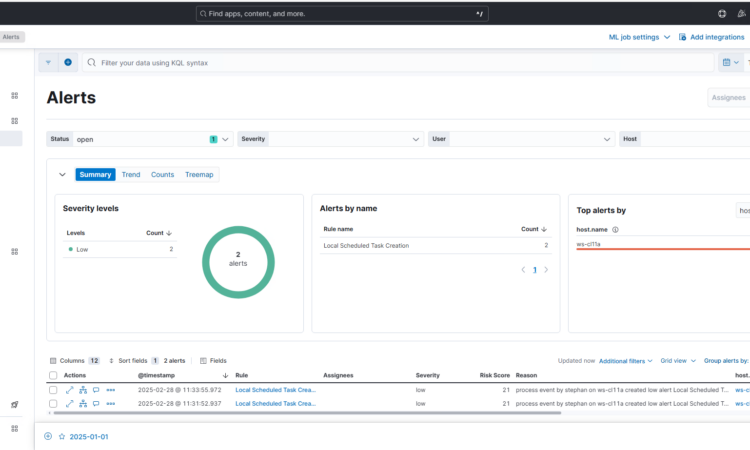Open more actions for the 11:33:55.972 alert
The image size is (750, 450).
click(x=110, y=390)
